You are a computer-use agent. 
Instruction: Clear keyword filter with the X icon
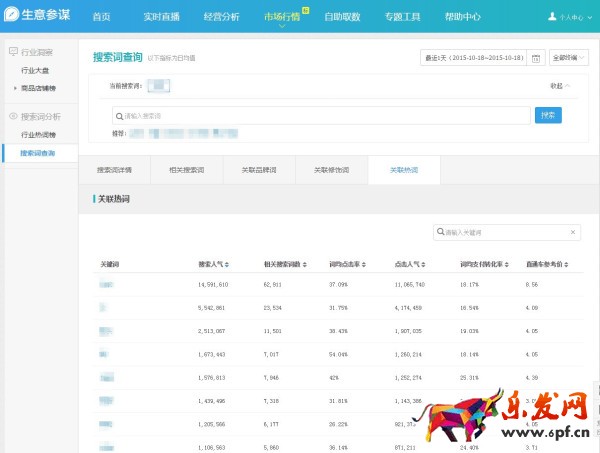(x=572, y=232)
